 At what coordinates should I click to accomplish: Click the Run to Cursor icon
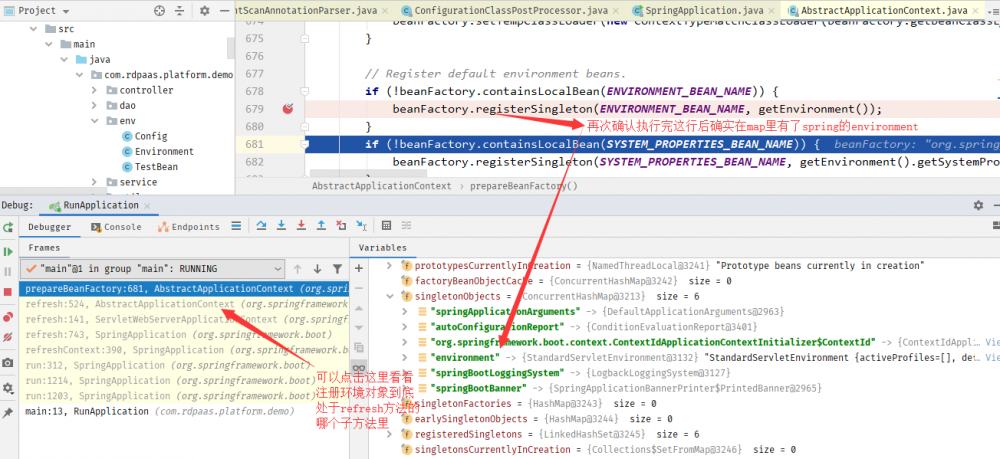pos(362,226)
